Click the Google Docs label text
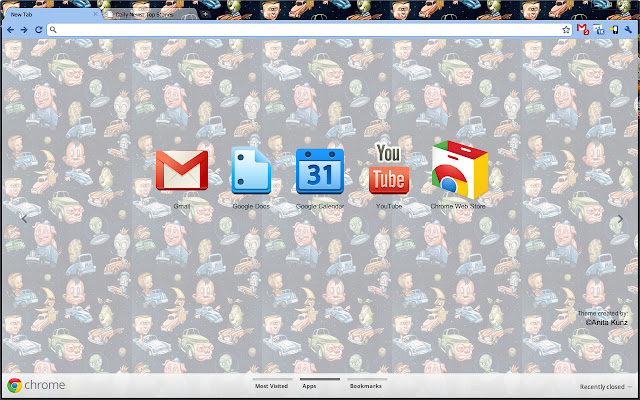This screenshot has width=640, height=400. pos(251,207)
